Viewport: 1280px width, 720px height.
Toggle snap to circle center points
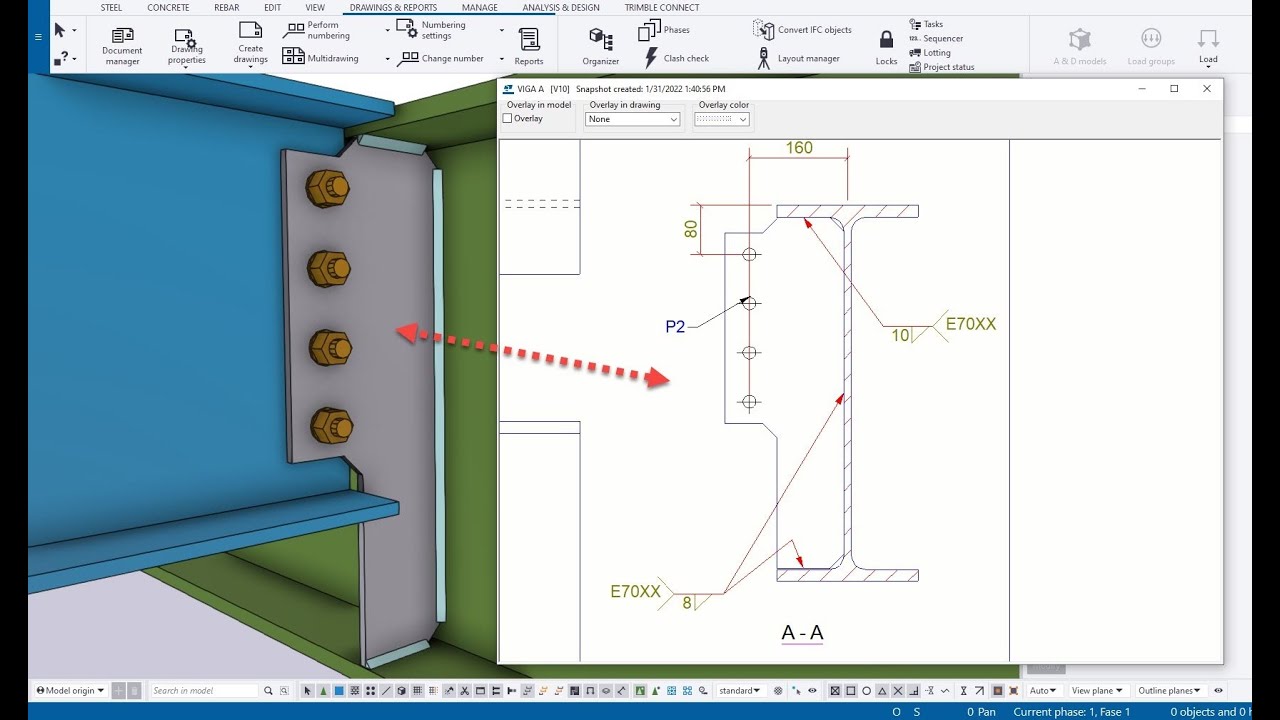click(866, 690)
